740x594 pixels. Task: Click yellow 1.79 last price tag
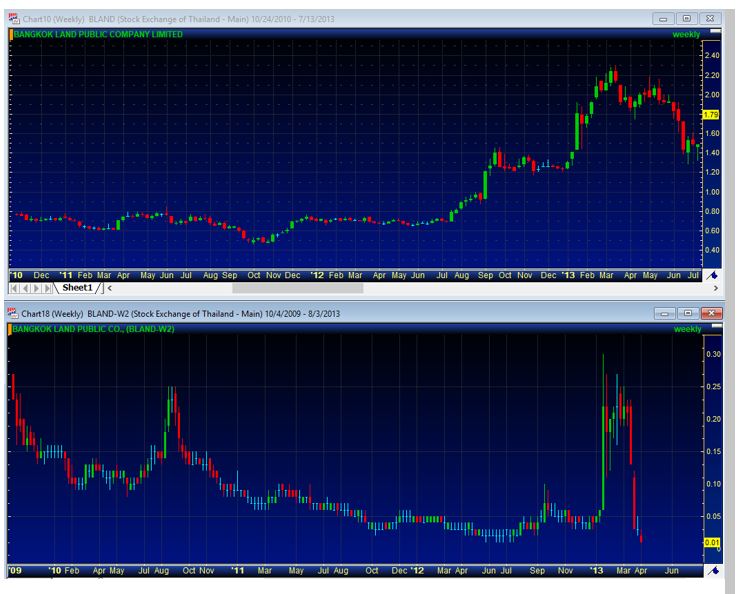point(712,115)
